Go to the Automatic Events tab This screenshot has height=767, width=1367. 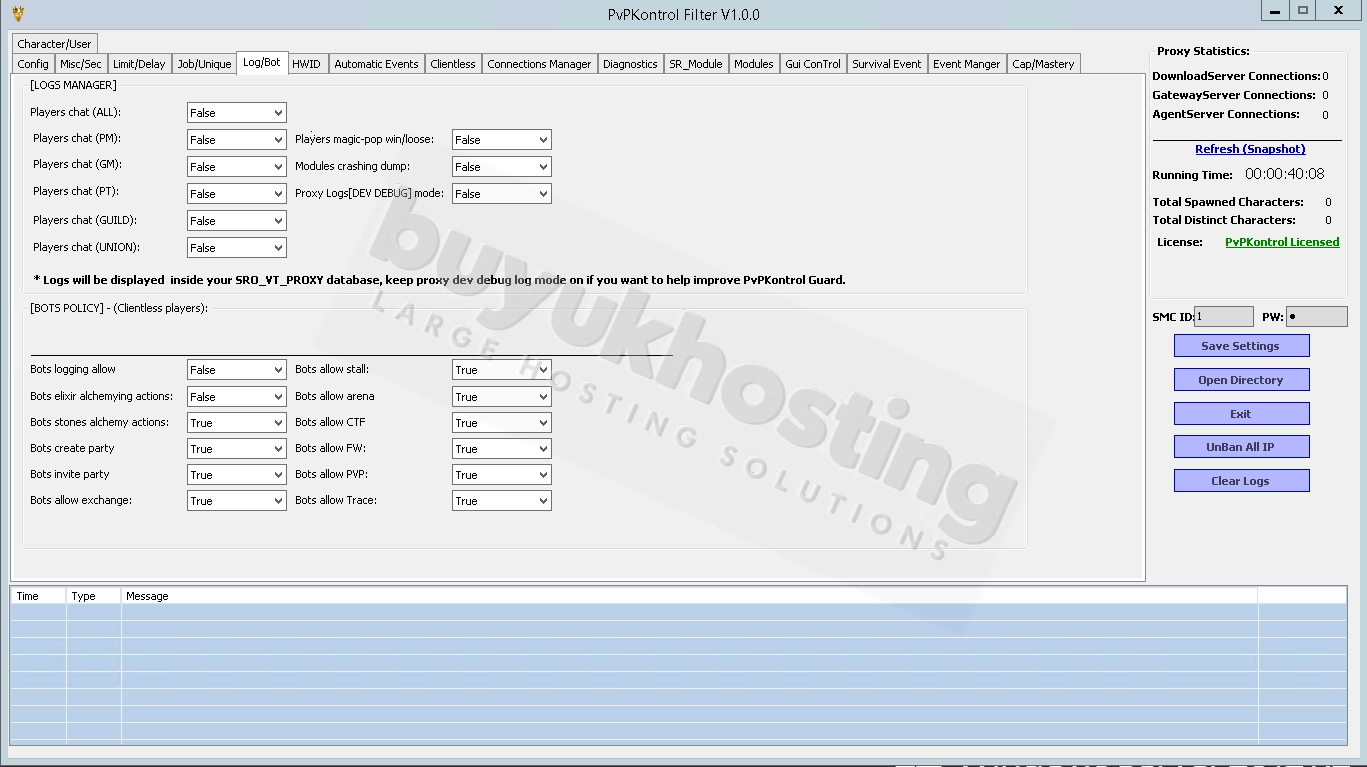click(x=376, y=64)
